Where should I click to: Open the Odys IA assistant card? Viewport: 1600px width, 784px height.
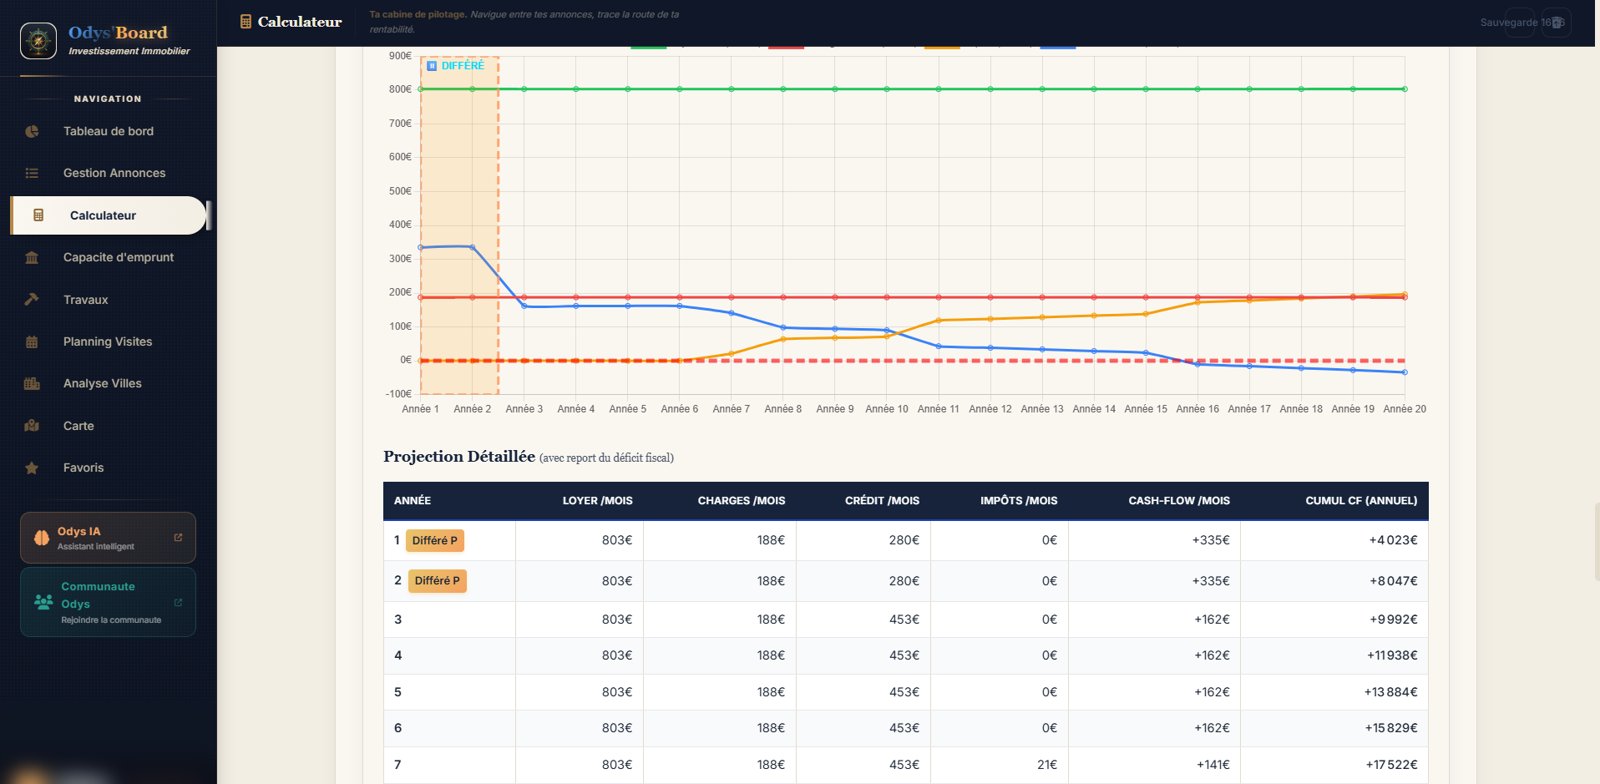click(108, 538)
